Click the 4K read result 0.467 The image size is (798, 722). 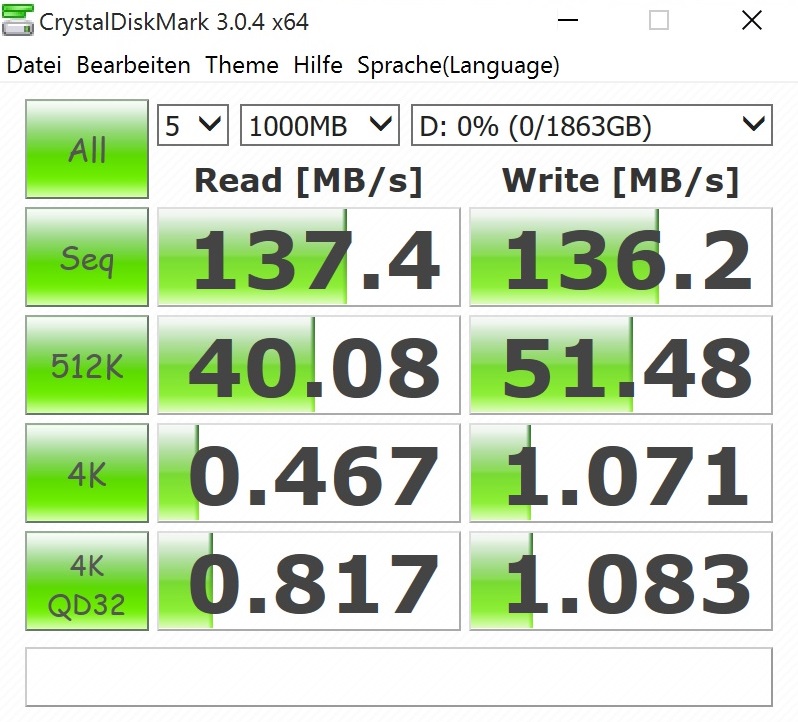[x=309, y=473]
